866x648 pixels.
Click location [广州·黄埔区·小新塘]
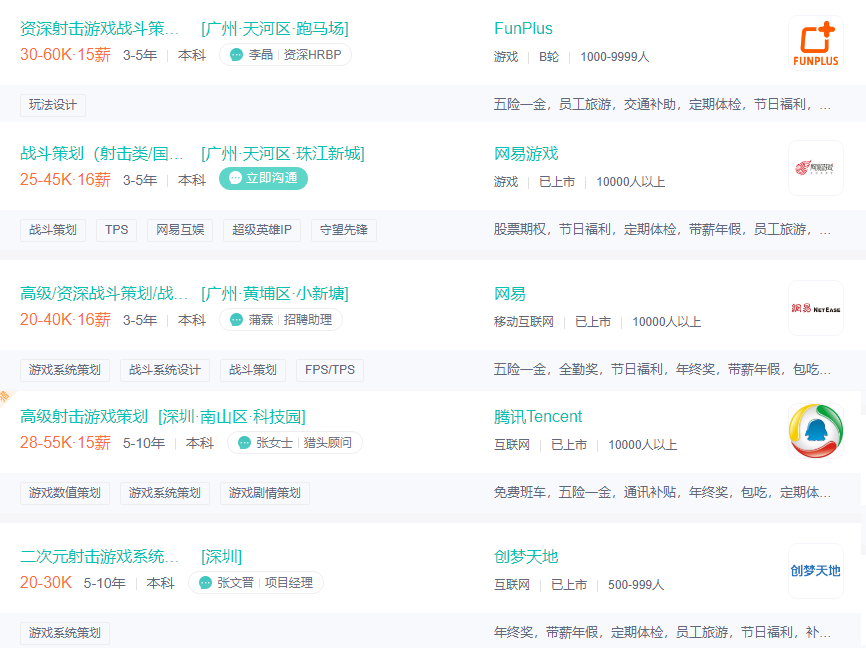coord(274,293)
